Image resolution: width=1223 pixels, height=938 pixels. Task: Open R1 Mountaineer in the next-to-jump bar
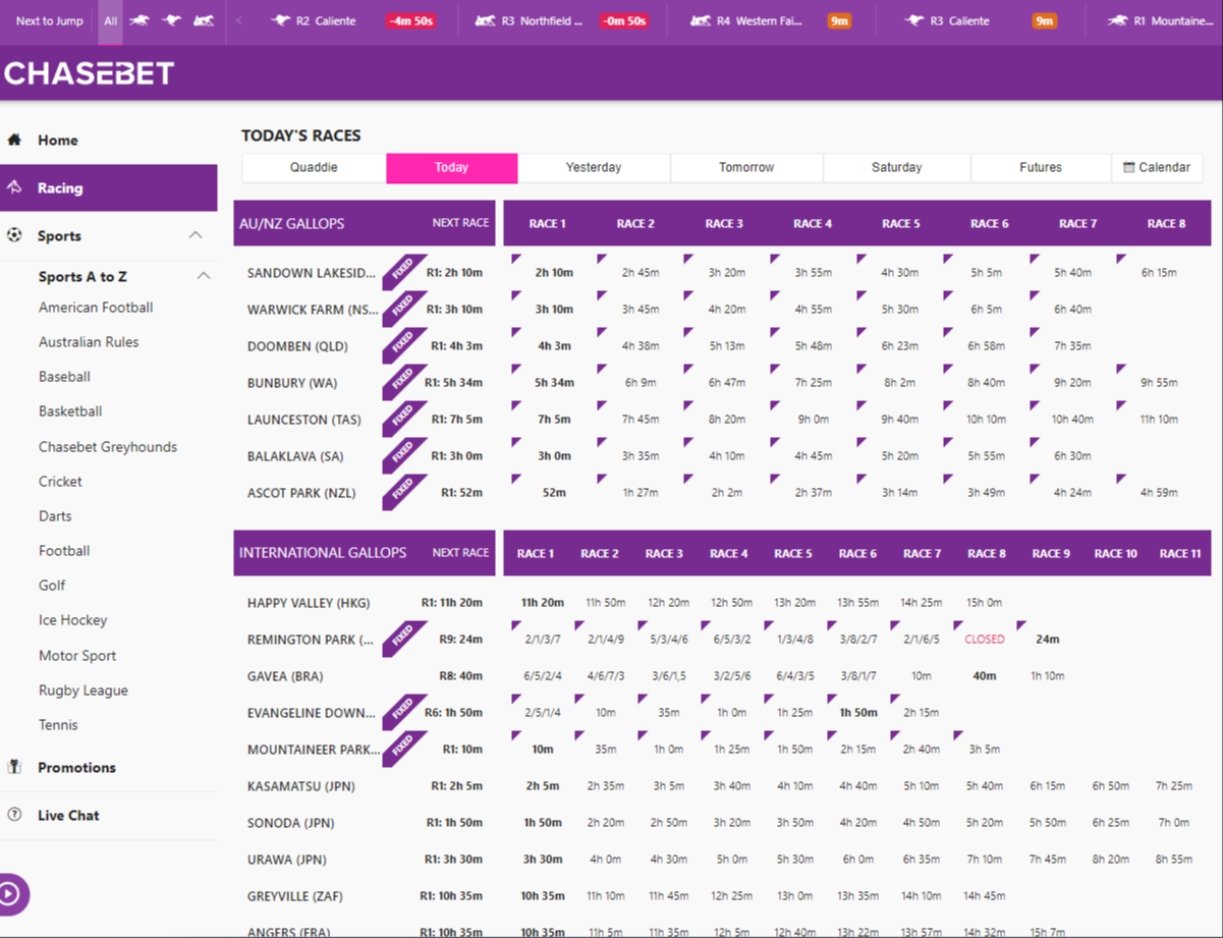point(1160,21)
